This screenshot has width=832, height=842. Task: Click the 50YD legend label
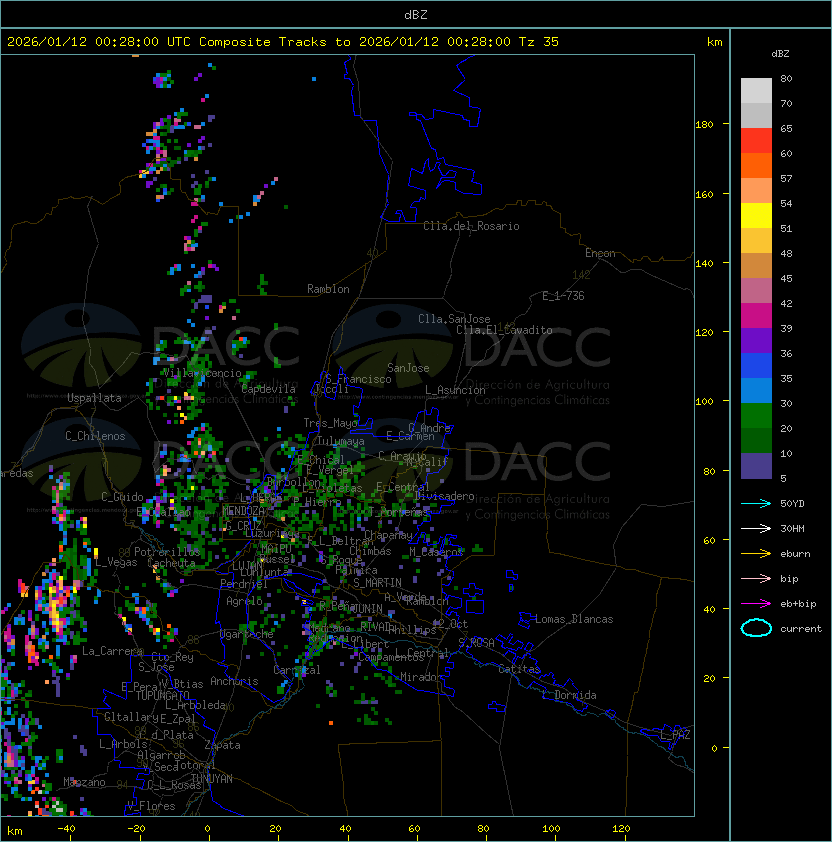click(792, 503)
